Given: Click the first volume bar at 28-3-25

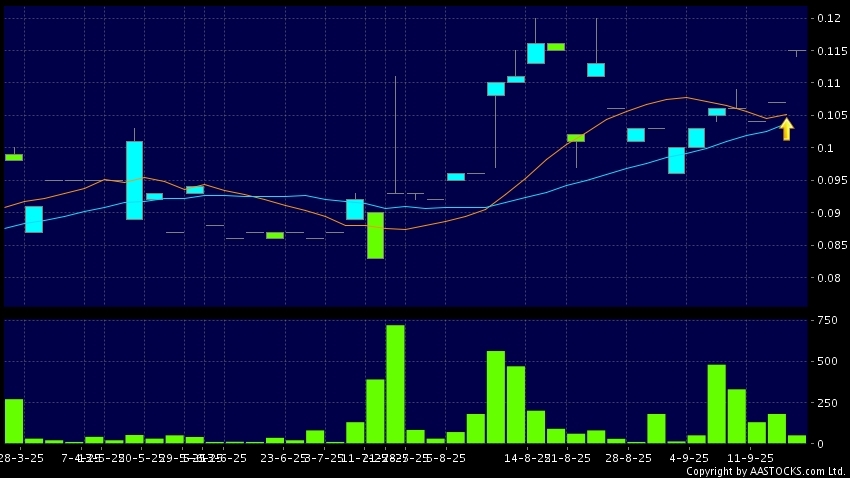Looking at the screenshot, I should (x=14, y=421).
